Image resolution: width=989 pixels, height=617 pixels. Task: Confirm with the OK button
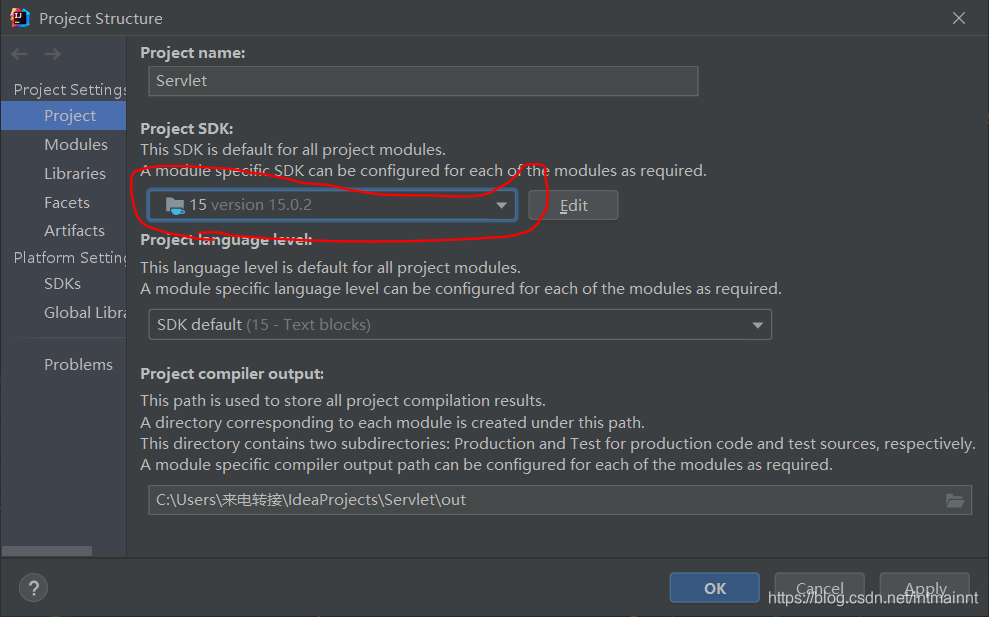(715, 588)
